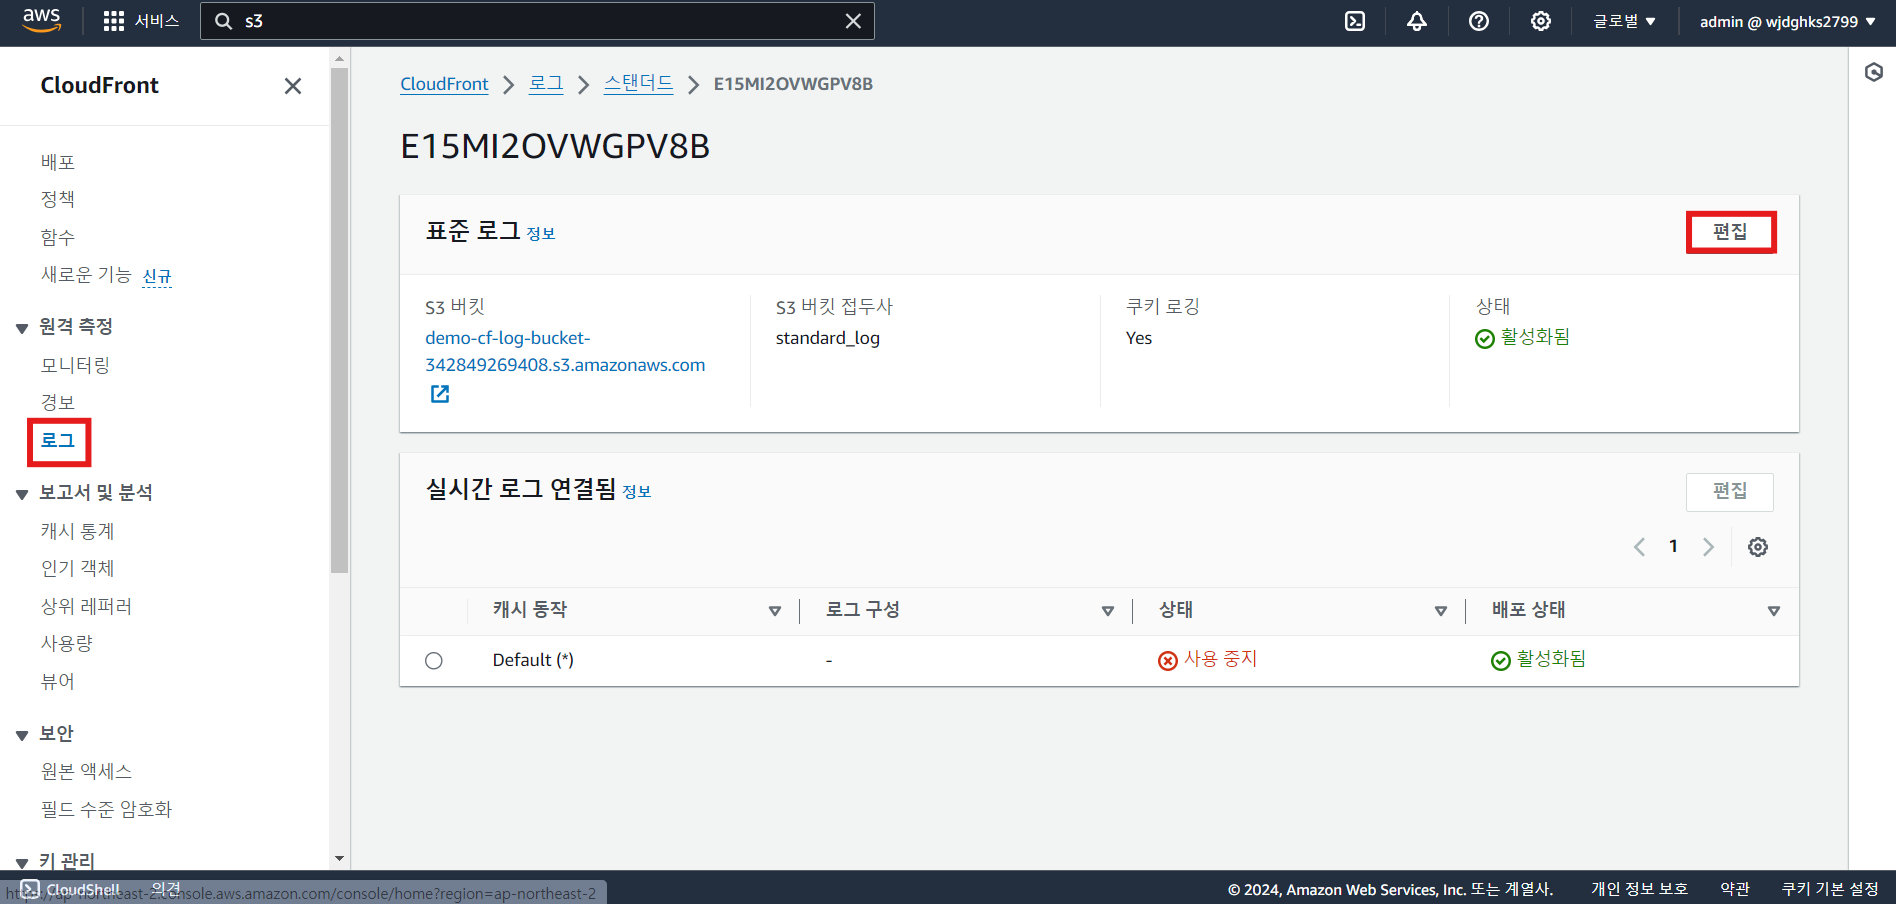Open the 신규 badge link

click(x=157, y=277)
